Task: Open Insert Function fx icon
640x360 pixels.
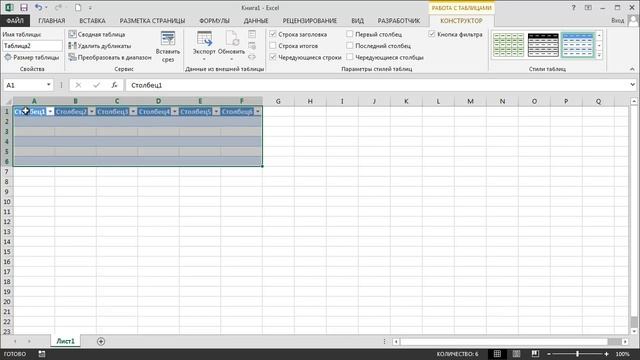Action: coord(114,85)
